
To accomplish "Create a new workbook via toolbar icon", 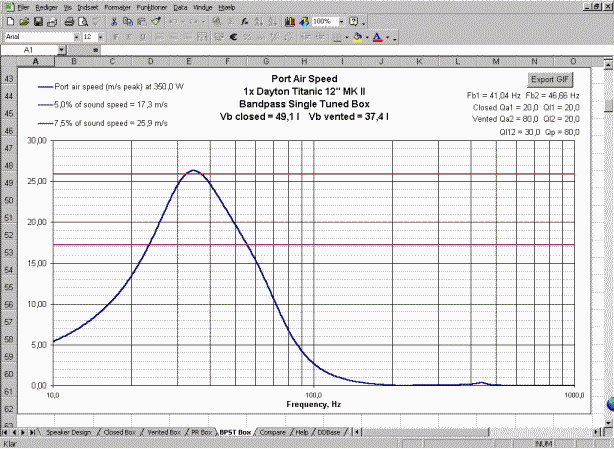I will coord(11,21).
